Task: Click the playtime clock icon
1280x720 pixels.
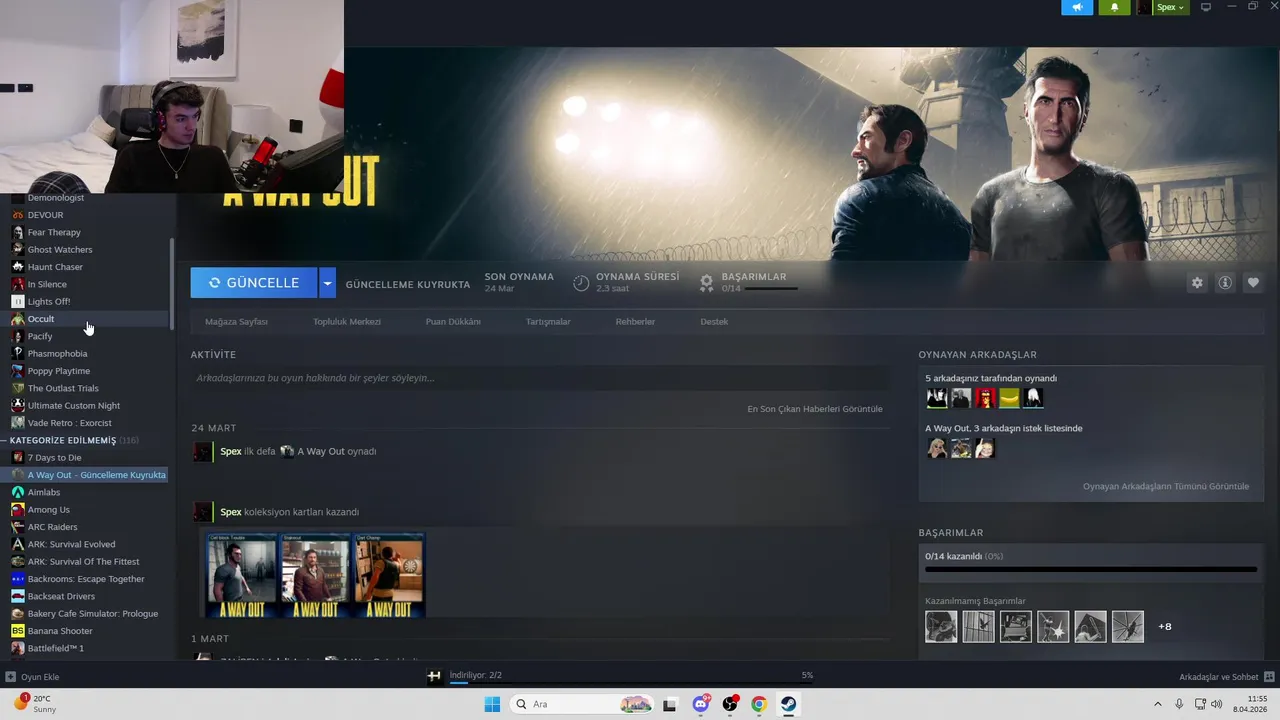Action: (x=581, y=283)
